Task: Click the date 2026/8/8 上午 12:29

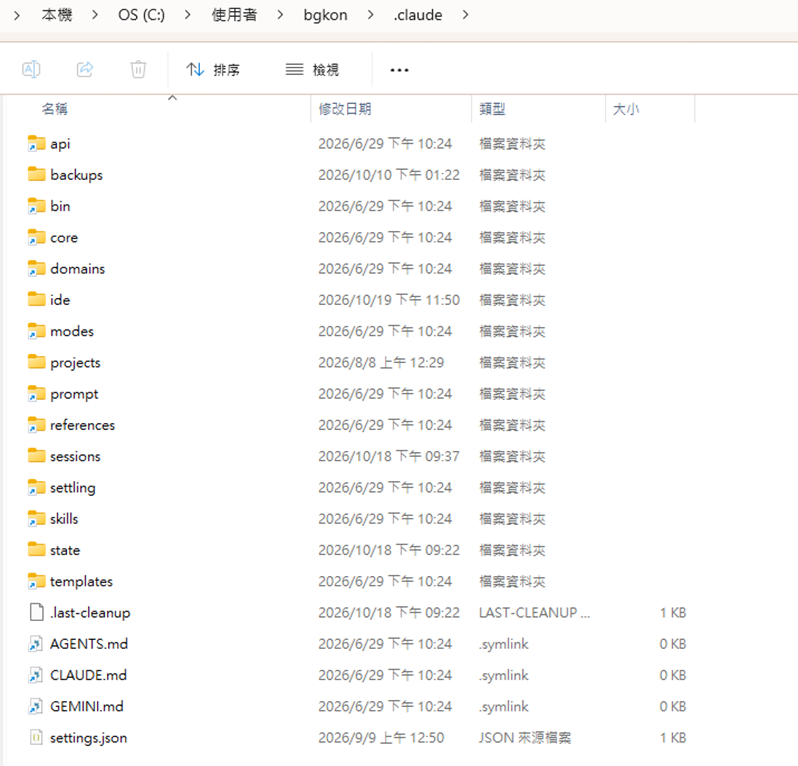Action: 381,363
